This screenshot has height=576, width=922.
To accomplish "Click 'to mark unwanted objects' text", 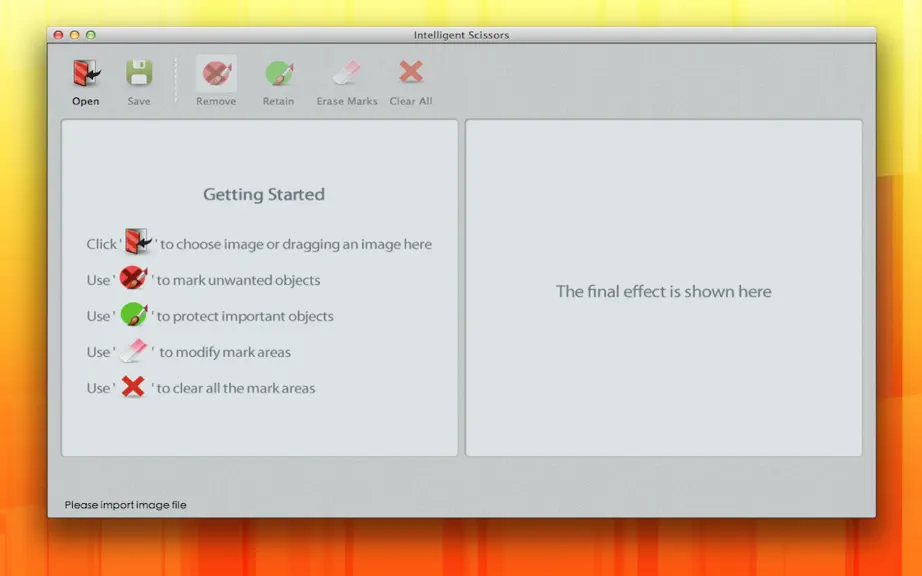I will [x=238, y=280].
